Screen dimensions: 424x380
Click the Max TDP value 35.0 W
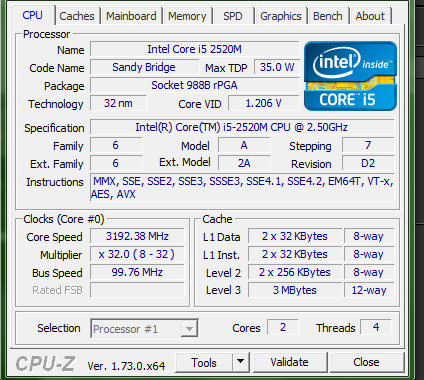point(277,67)
